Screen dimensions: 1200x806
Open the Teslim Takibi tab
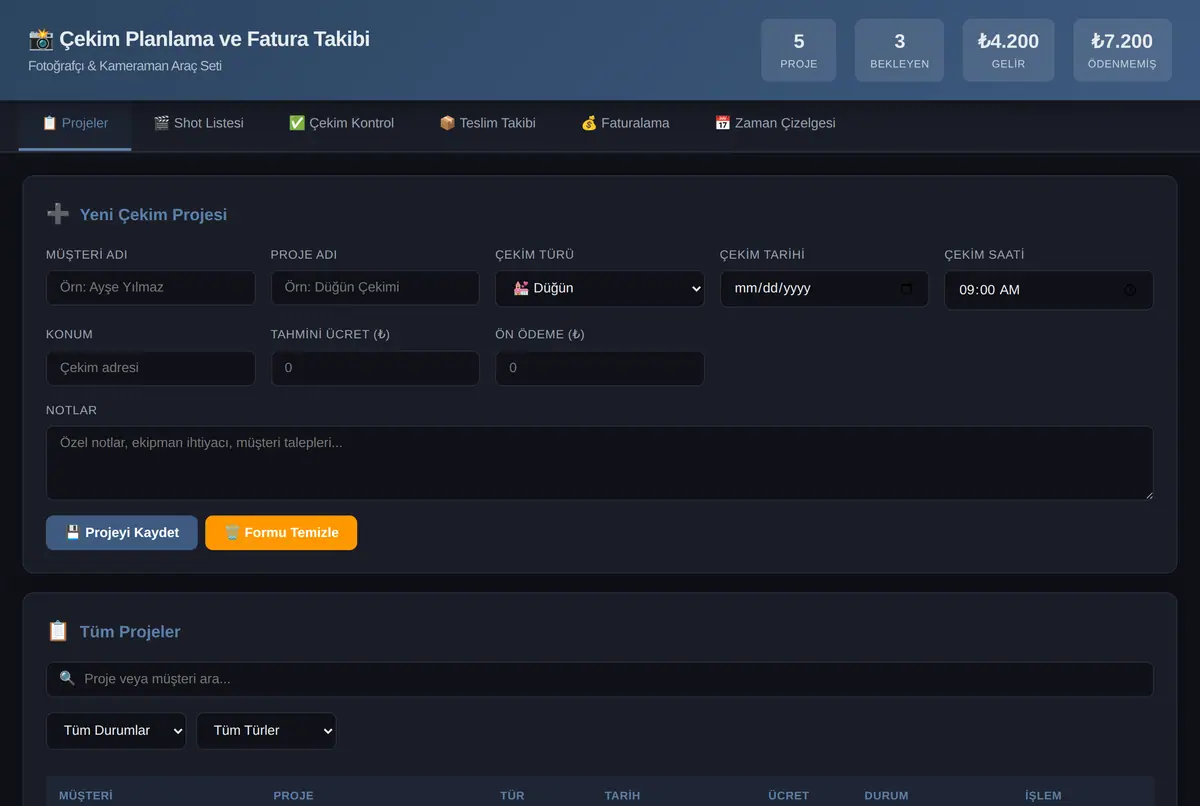coord(487,124)
